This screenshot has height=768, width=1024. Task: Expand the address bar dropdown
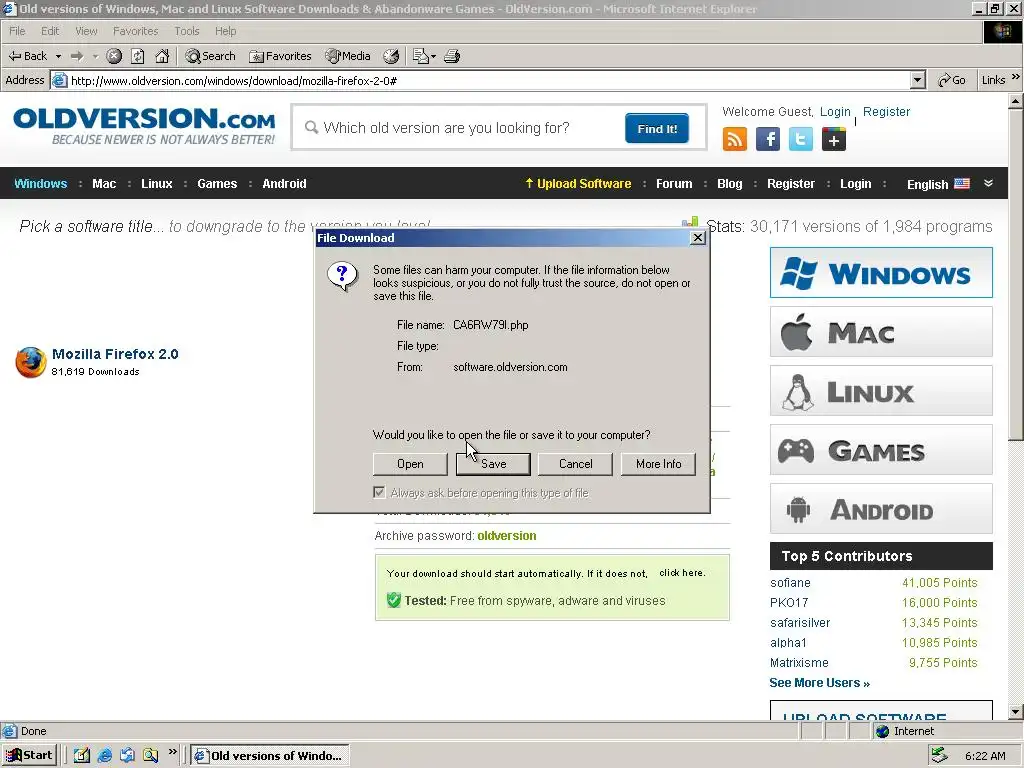[918, 80]
